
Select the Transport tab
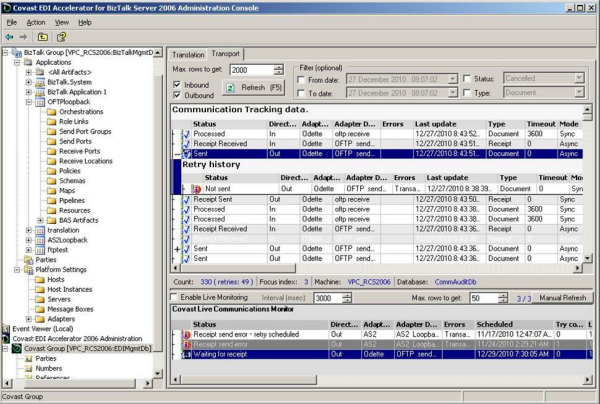point(225,54)
